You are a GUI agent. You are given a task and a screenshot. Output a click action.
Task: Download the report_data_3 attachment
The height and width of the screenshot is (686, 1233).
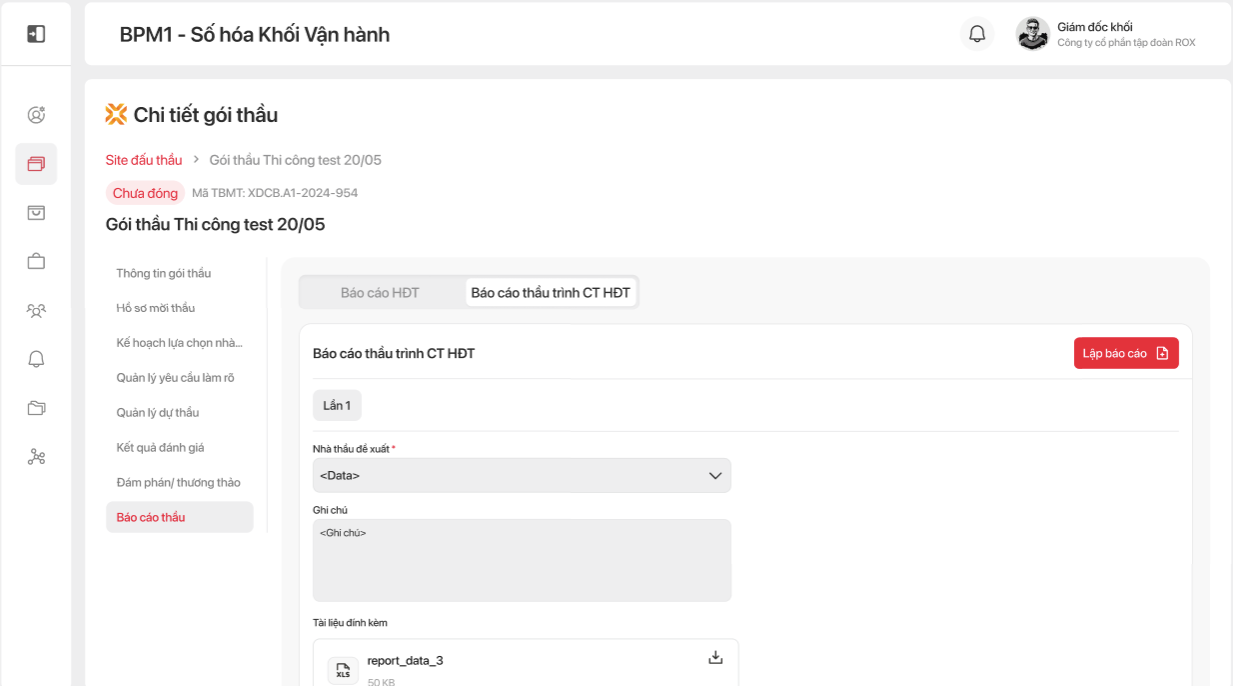click(715, 657)
